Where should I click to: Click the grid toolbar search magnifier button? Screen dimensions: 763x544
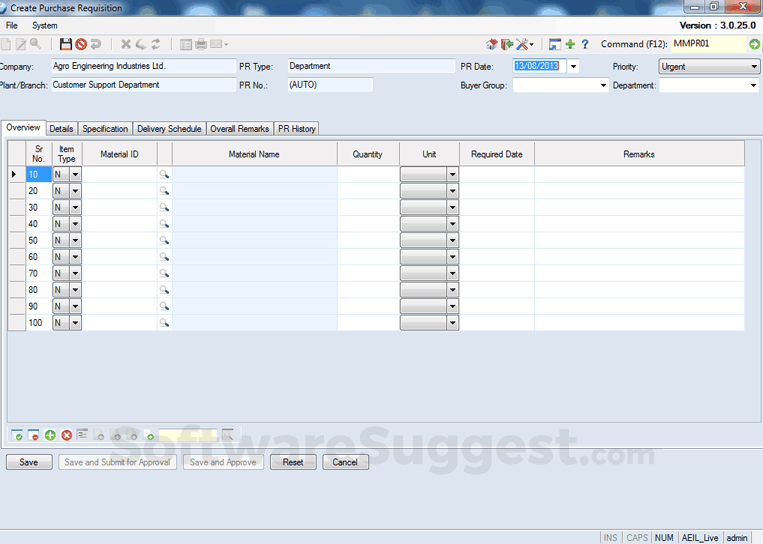(228, 435)
